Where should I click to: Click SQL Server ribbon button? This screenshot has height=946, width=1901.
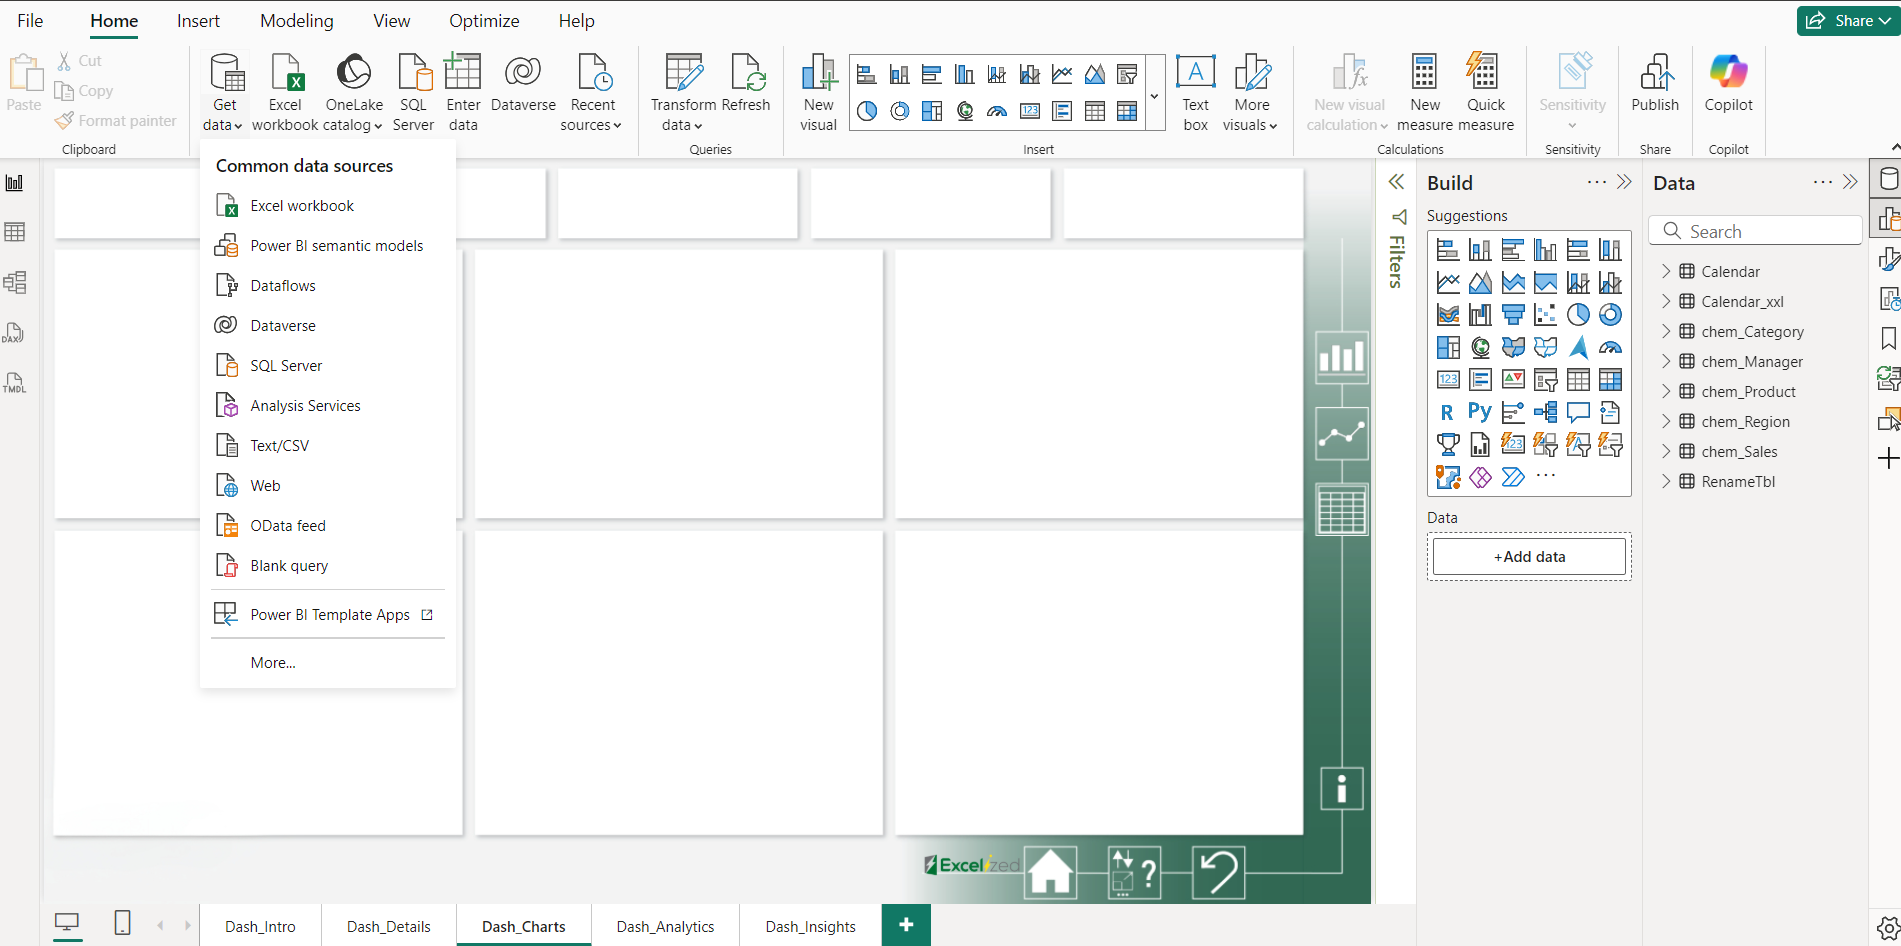(413, 93)
